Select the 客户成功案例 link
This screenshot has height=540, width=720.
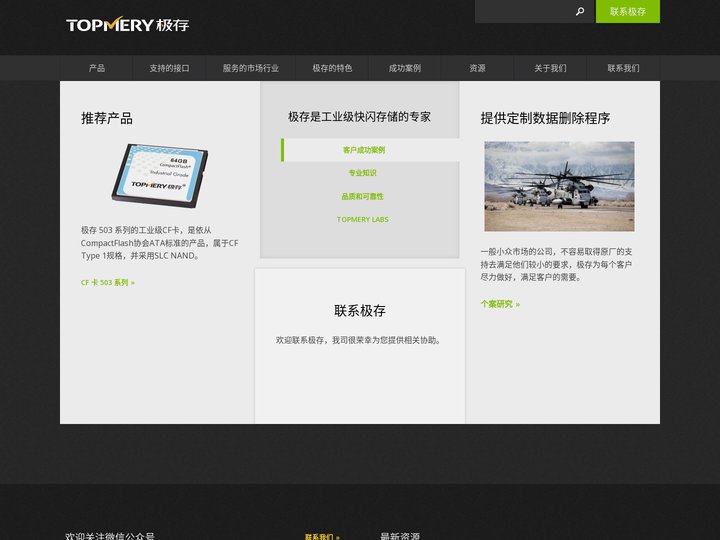coord(364,150)
